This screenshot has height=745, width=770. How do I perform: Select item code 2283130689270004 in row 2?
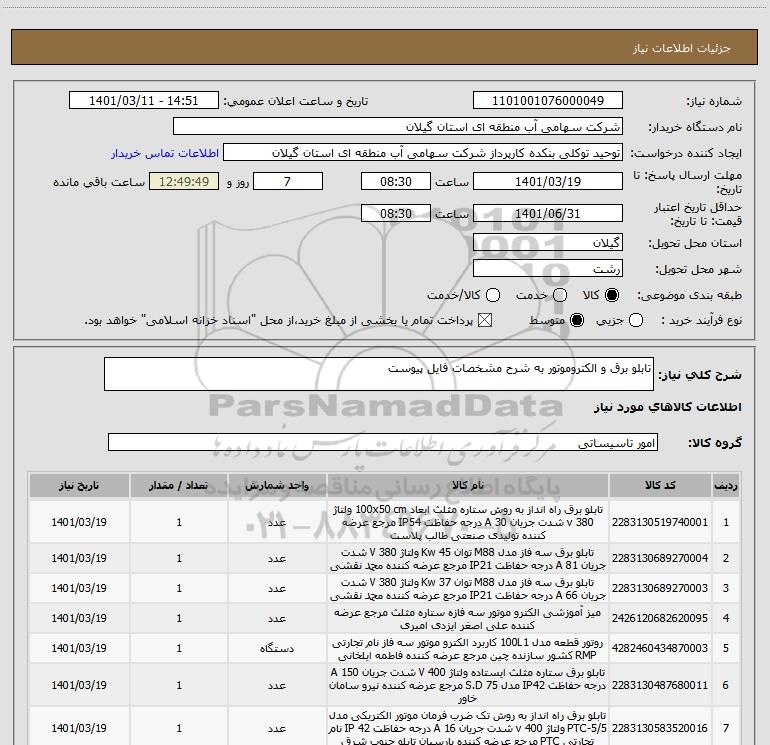click(660, 558)
